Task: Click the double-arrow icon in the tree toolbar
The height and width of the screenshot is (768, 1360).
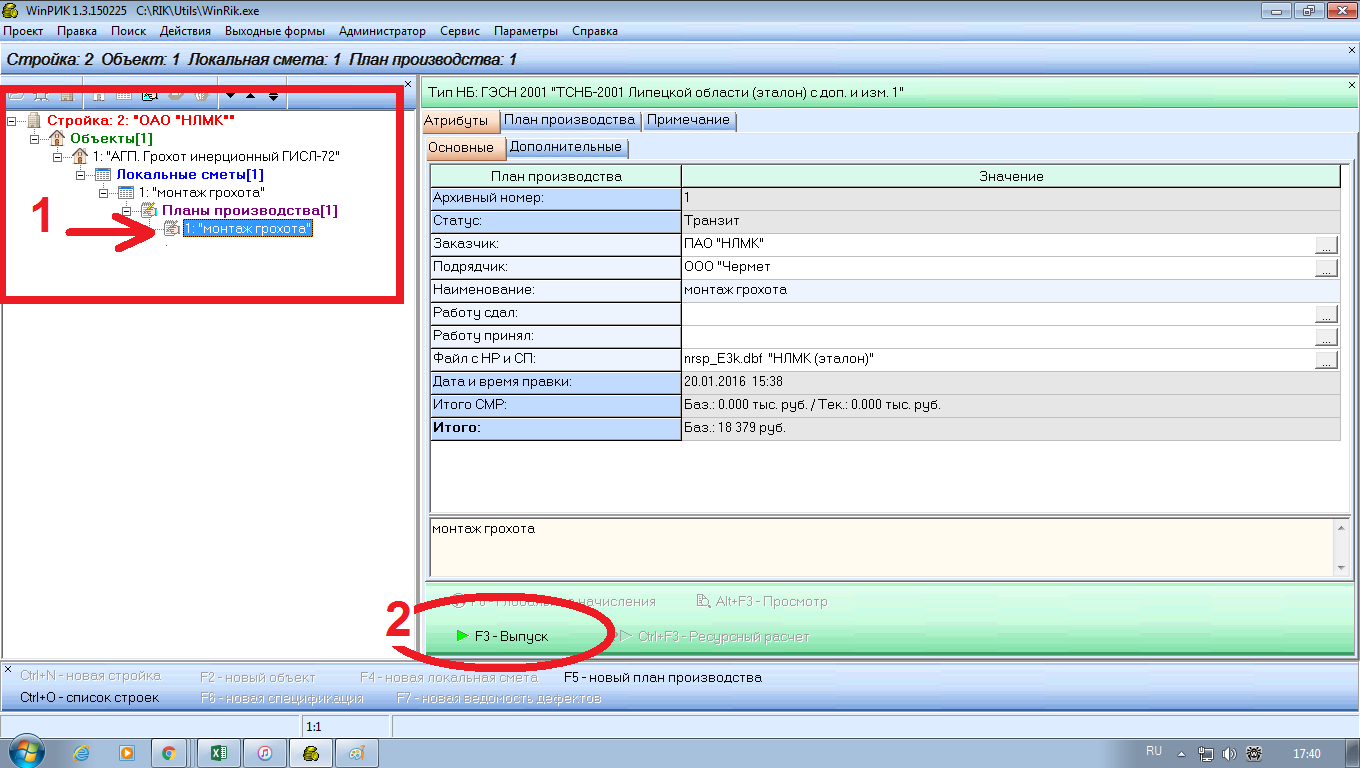Action: pyautogui.click(x=273, y=96)
